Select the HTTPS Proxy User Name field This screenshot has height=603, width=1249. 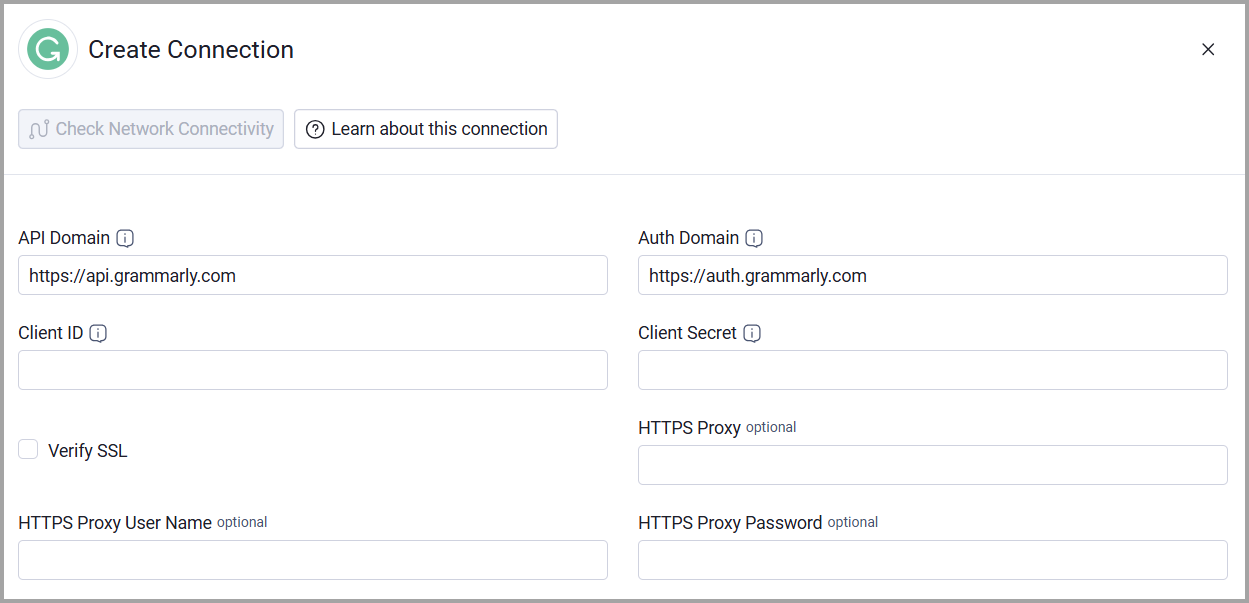pyautogui.click(x=313, y=560)
